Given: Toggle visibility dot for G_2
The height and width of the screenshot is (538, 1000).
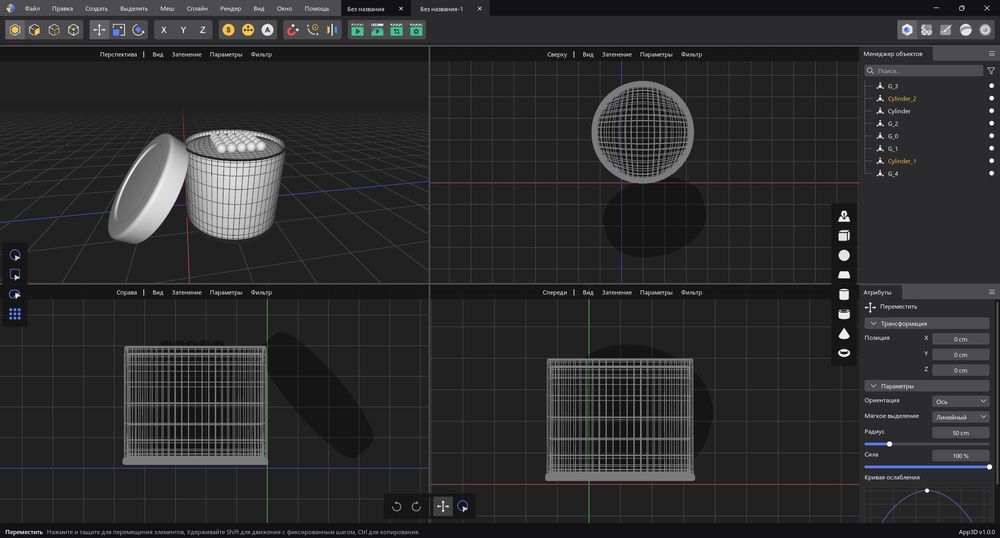Looking at the screenshot, I should tap(991, 123).
